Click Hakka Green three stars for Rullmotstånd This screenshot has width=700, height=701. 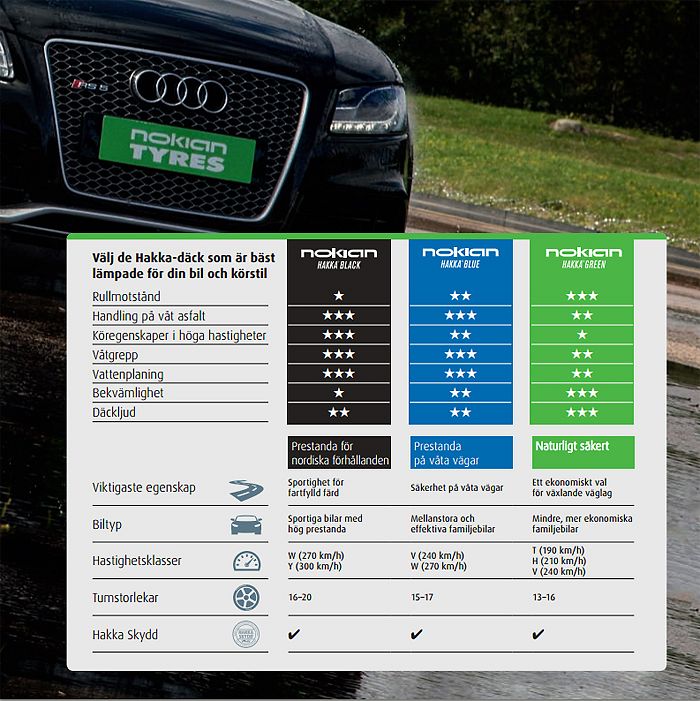point(582,296)
